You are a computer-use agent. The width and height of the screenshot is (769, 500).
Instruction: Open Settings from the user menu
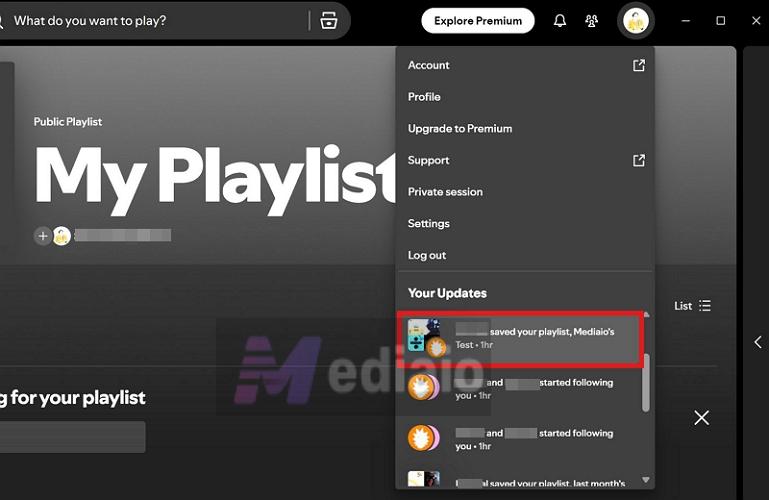tap(525, 224)
